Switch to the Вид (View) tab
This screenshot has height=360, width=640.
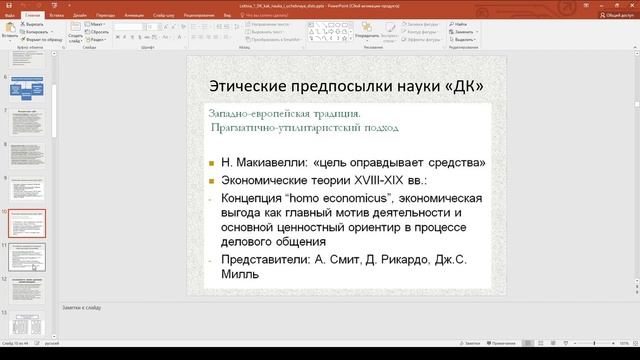pyautogui.click(x=227, y=15)
